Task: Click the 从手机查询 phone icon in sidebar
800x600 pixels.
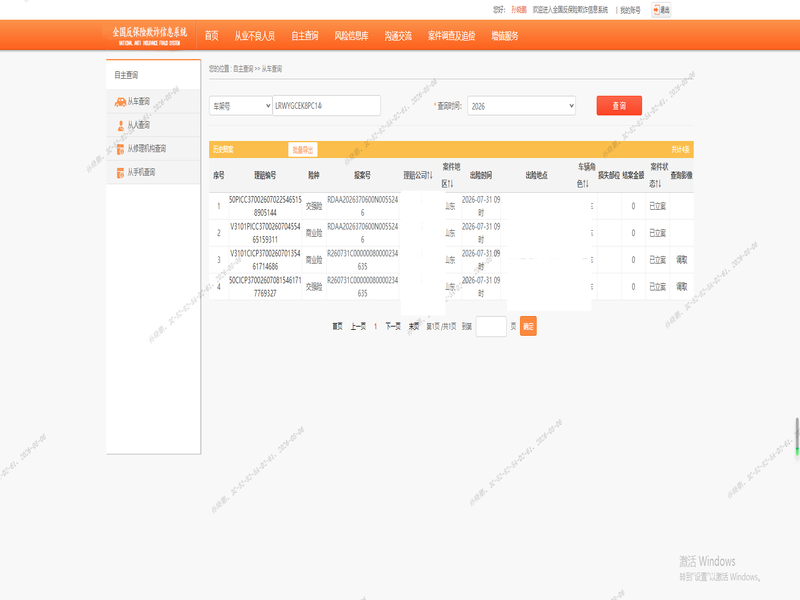Action: pos(120,173)
